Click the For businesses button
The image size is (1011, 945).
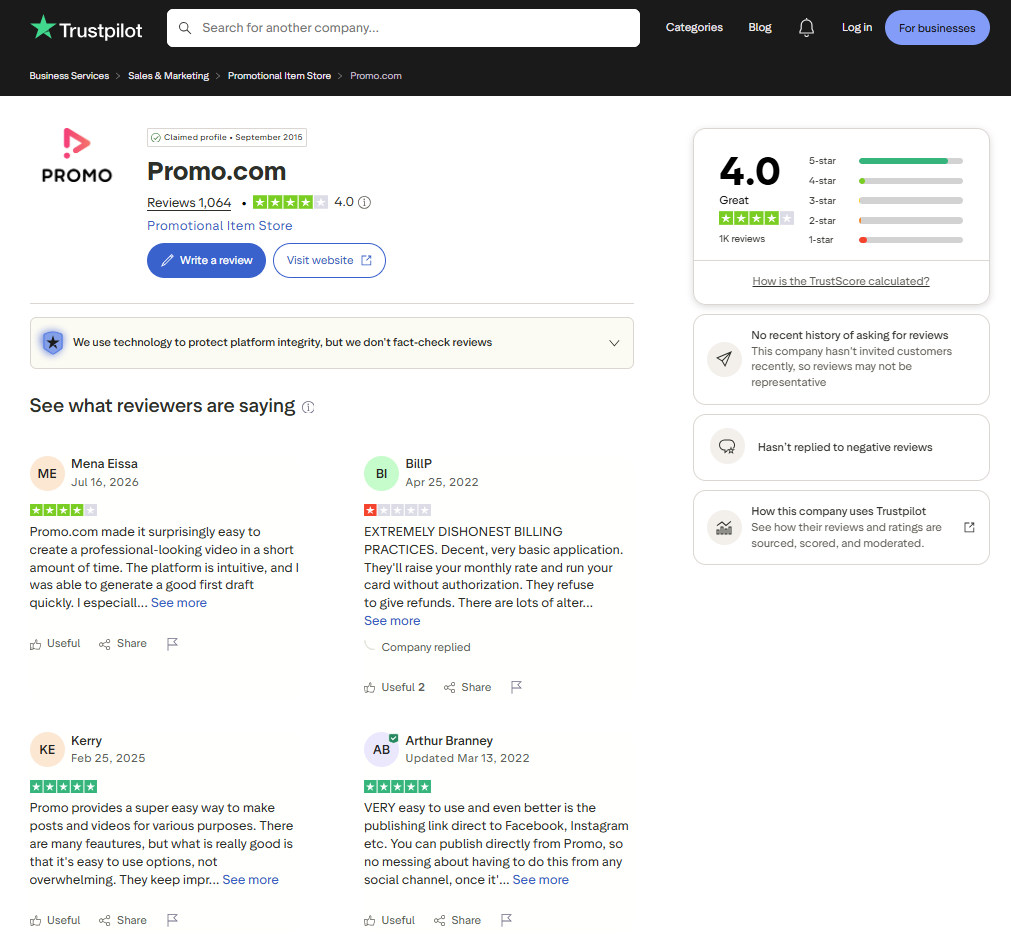coord(937,28)
